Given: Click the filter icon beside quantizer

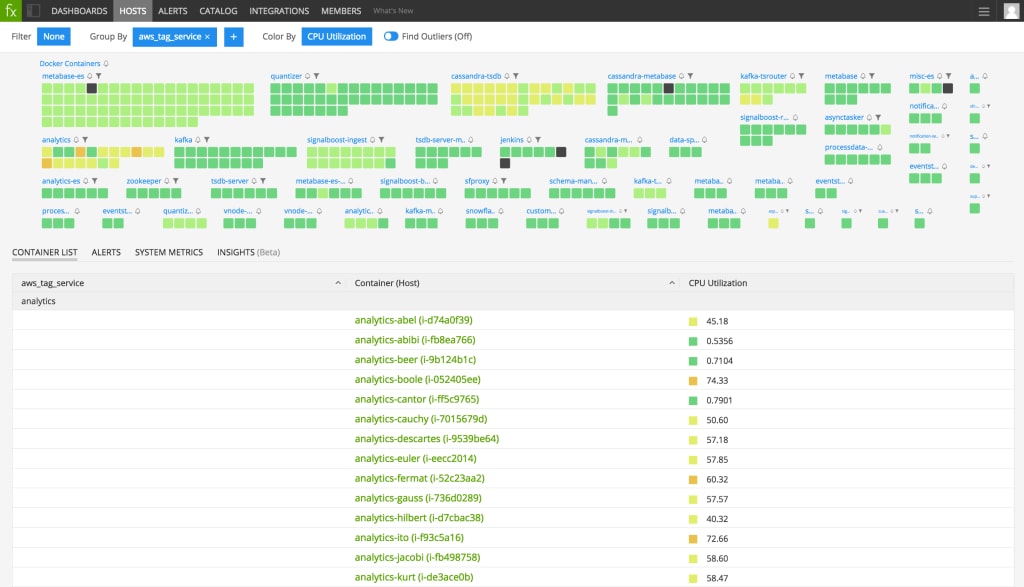Looking at the screenshot, I should (317, 76).
